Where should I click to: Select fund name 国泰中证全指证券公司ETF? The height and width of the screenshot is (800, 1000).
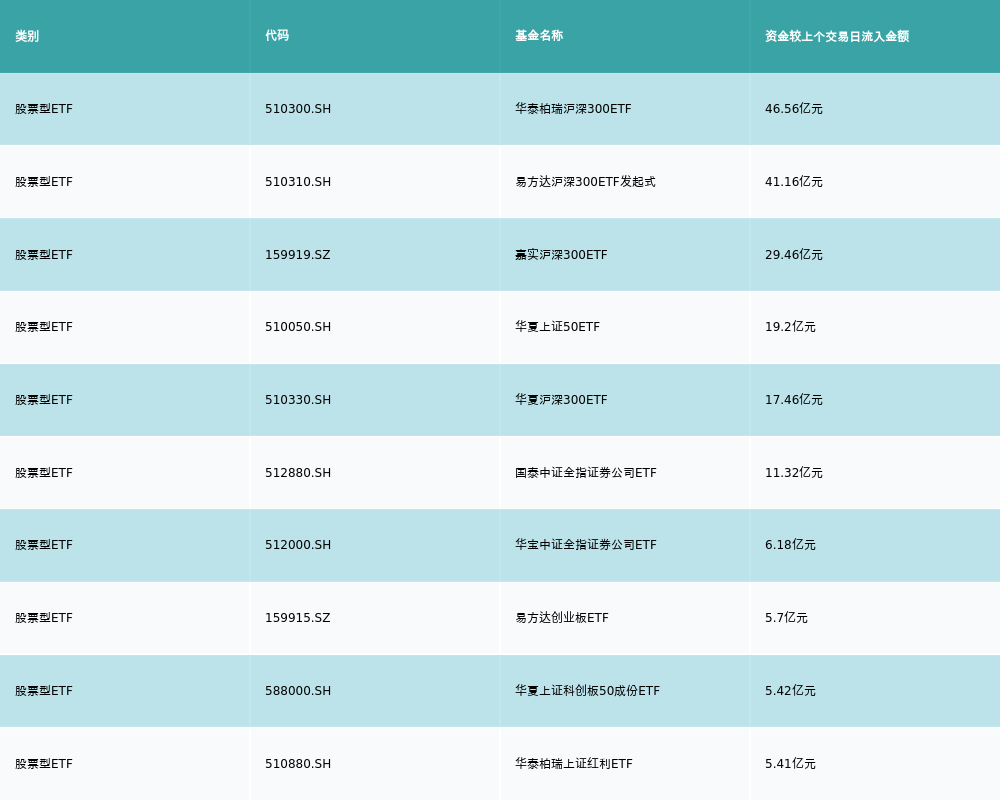[x=585, y=473]
